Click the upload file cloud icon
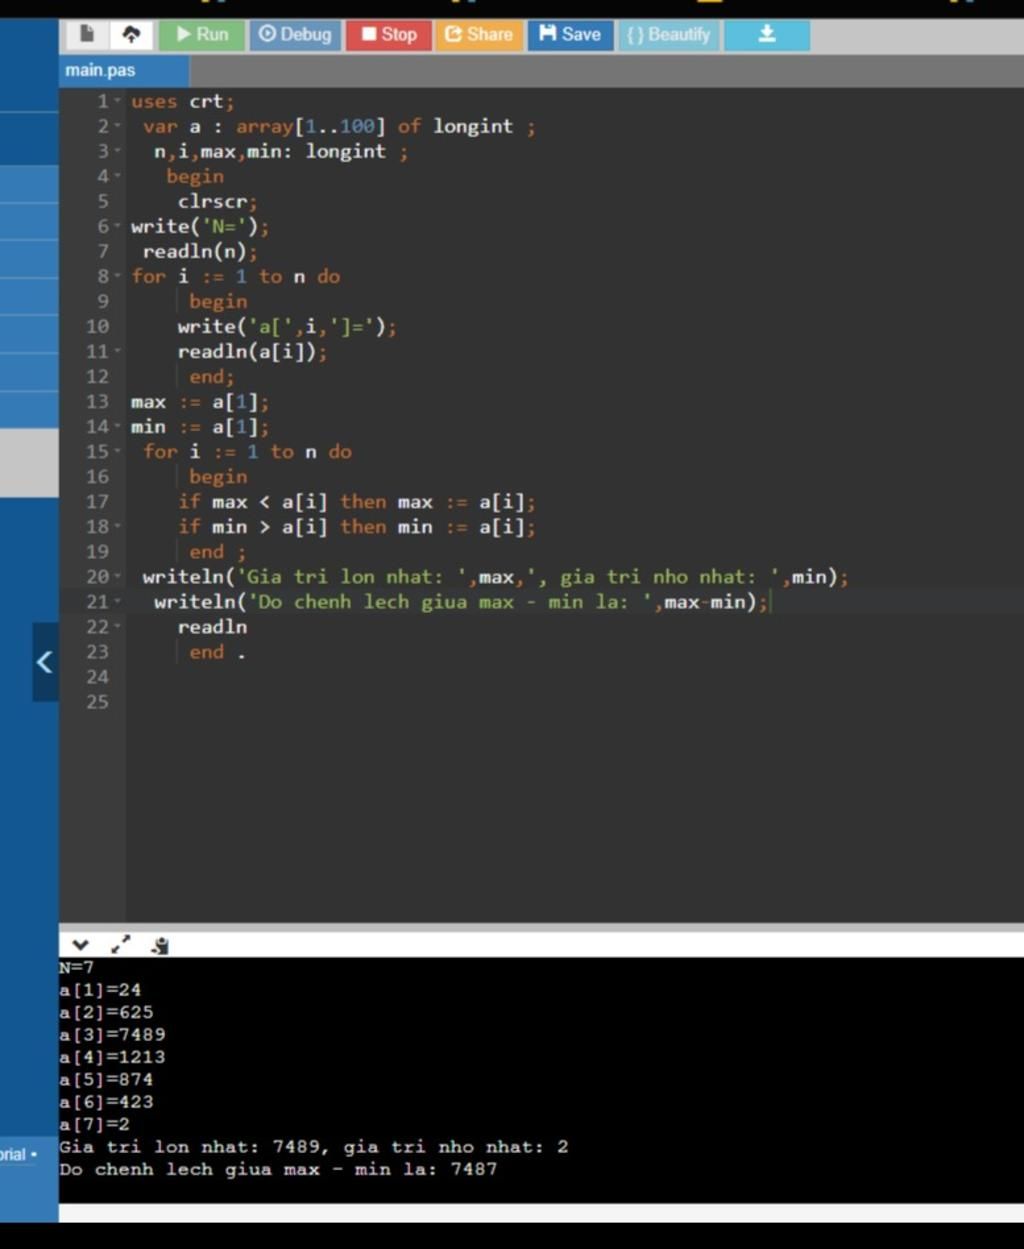 pyautogui.click(x=130, y=34)
